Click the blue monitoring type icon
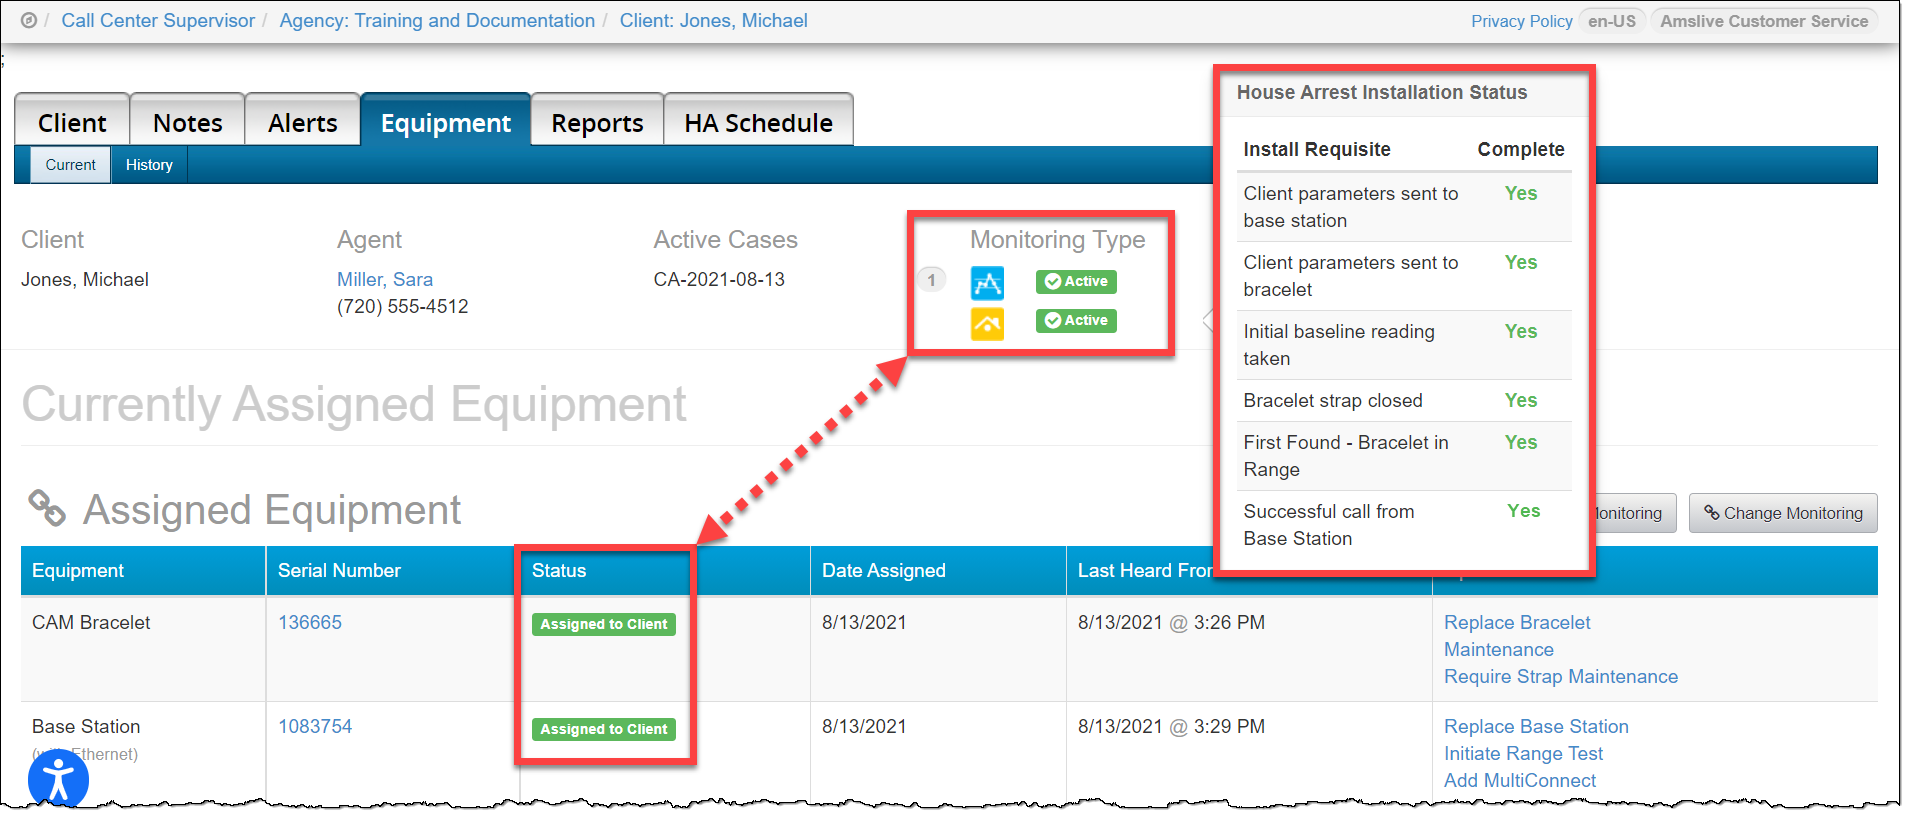 987,283
